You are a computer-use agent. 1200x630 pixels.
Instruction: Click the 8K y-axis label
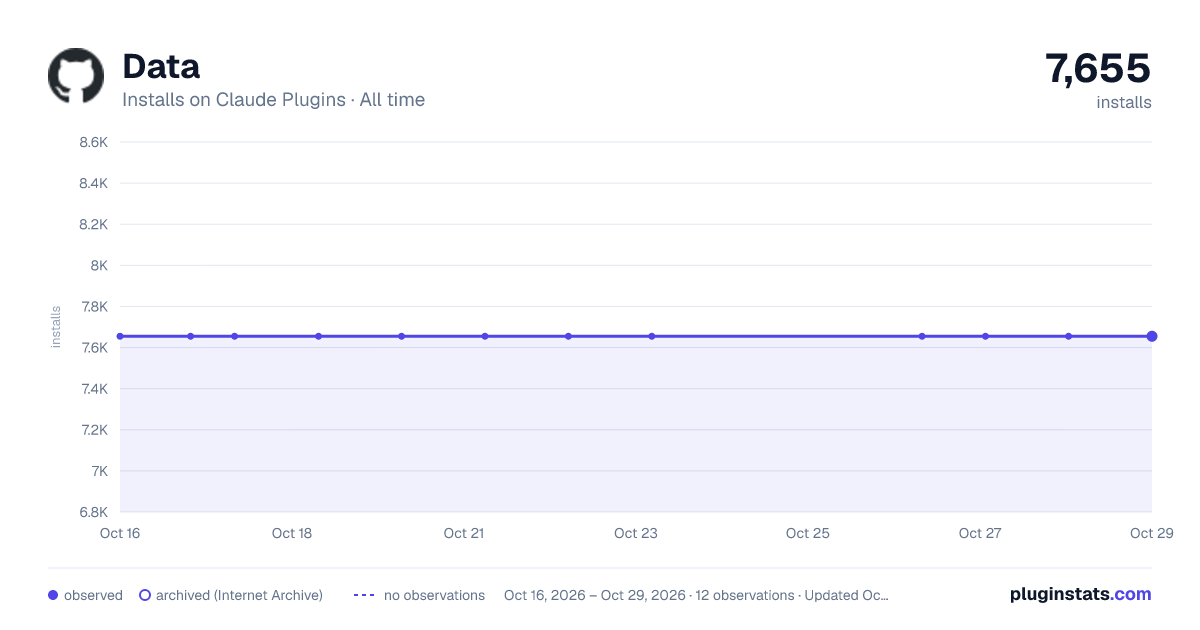[x=99, y=265]
